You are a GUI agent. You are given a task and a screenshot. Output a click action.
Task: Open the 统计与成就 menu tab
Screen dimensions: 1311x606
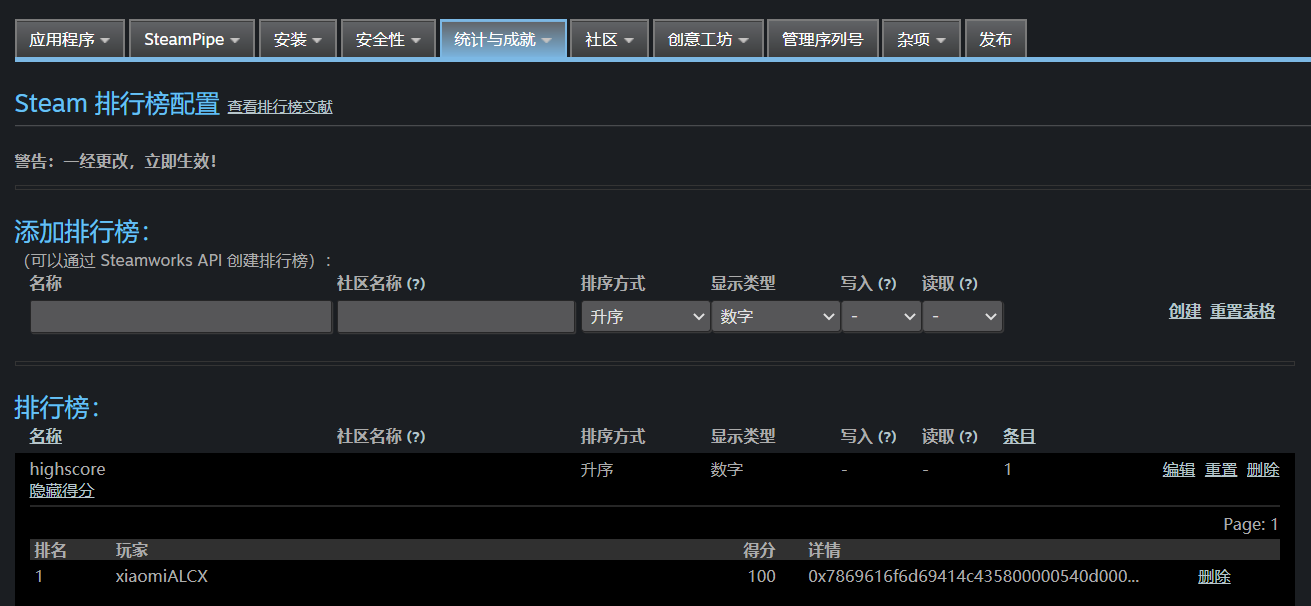tap(503, 40)
